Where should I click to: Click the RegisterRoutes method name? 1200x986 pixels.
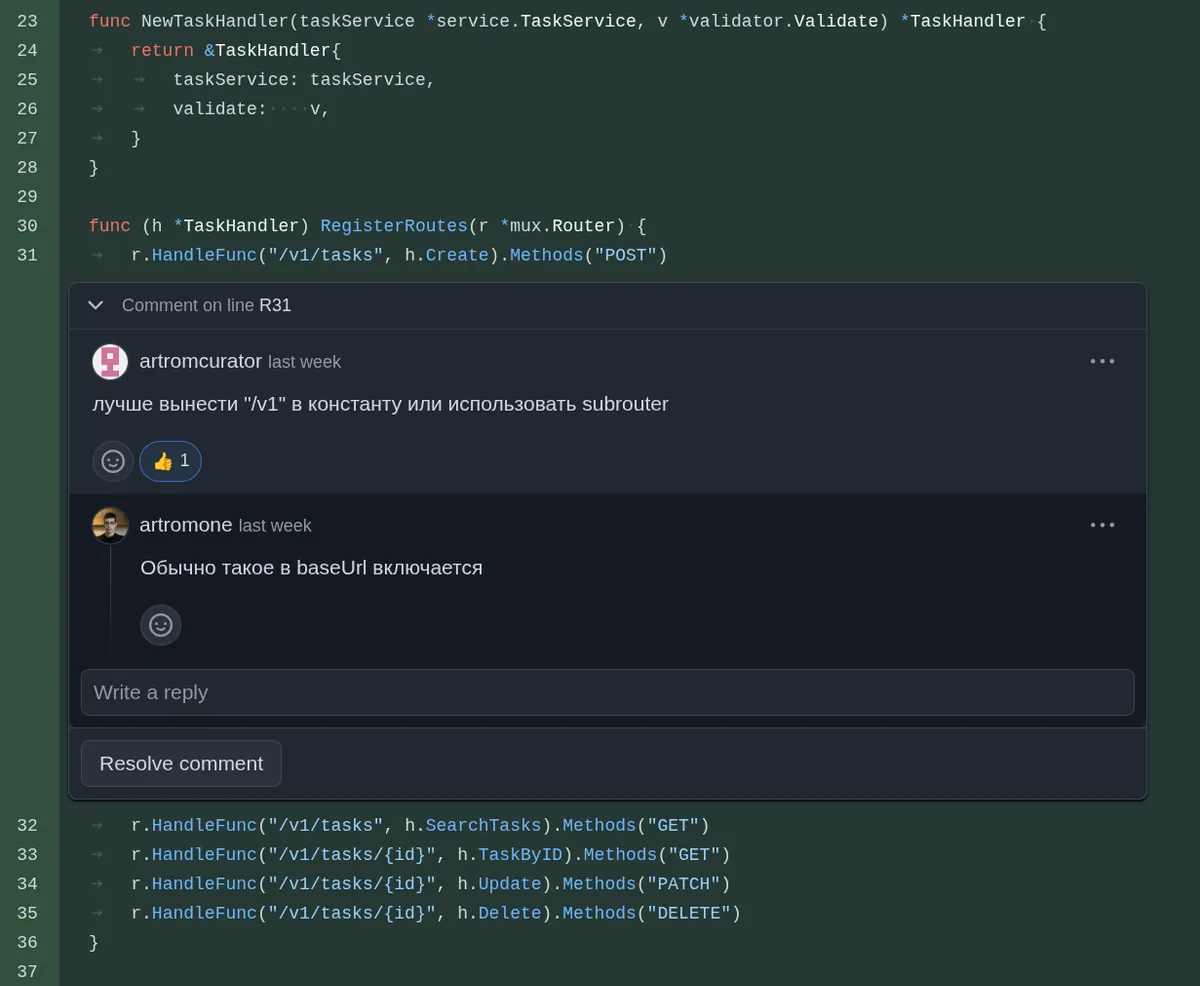394,226
